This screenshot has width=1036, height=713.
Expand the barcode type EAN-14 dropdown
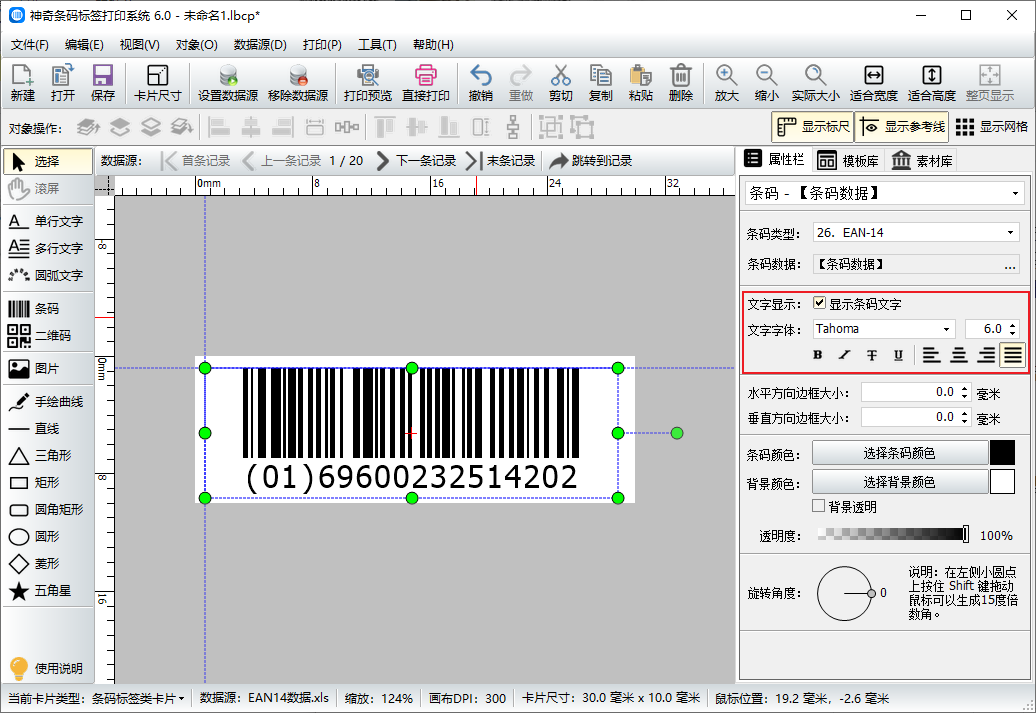pos(1010,233)
